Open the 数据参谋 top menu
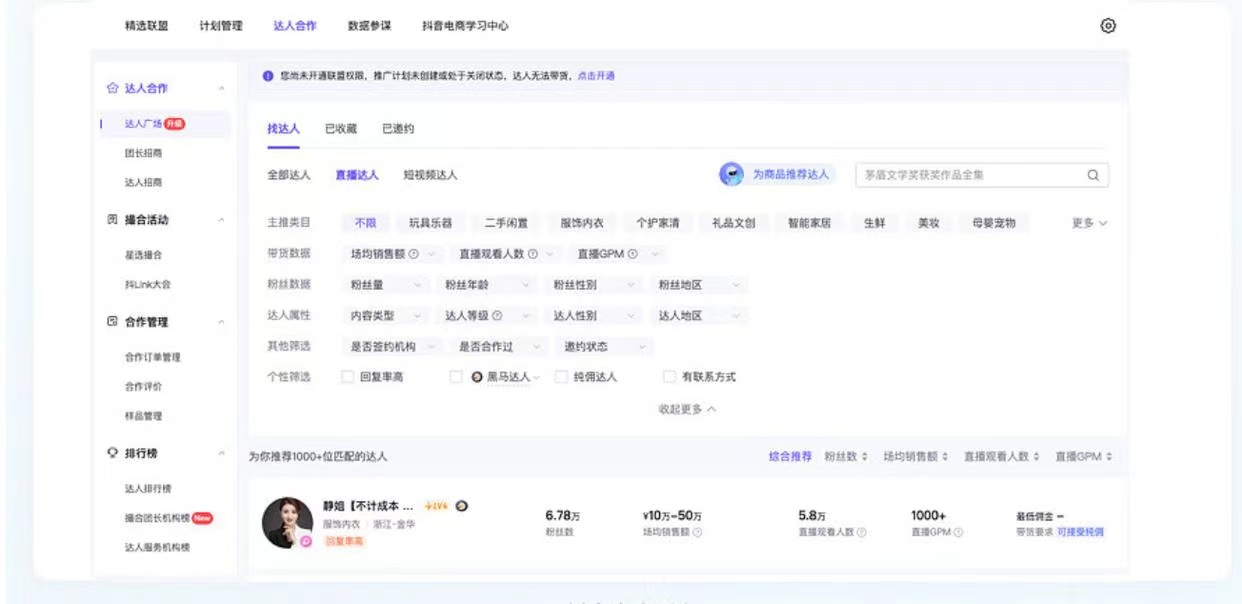The width and height of the screenshot is (1242, 604). pyautogui.click(x=369, y=26)
